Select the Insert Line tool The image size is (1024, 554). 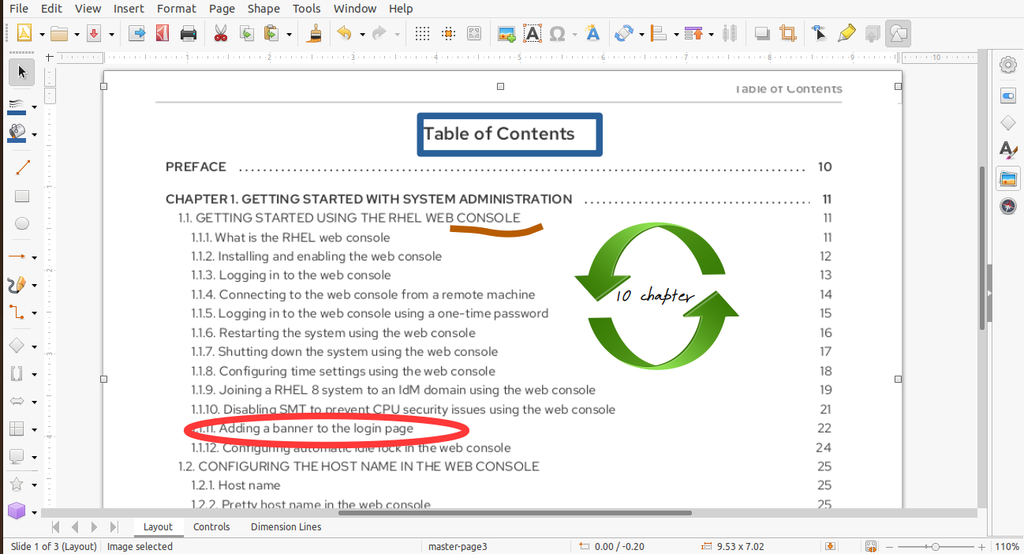tap(22, 168)
